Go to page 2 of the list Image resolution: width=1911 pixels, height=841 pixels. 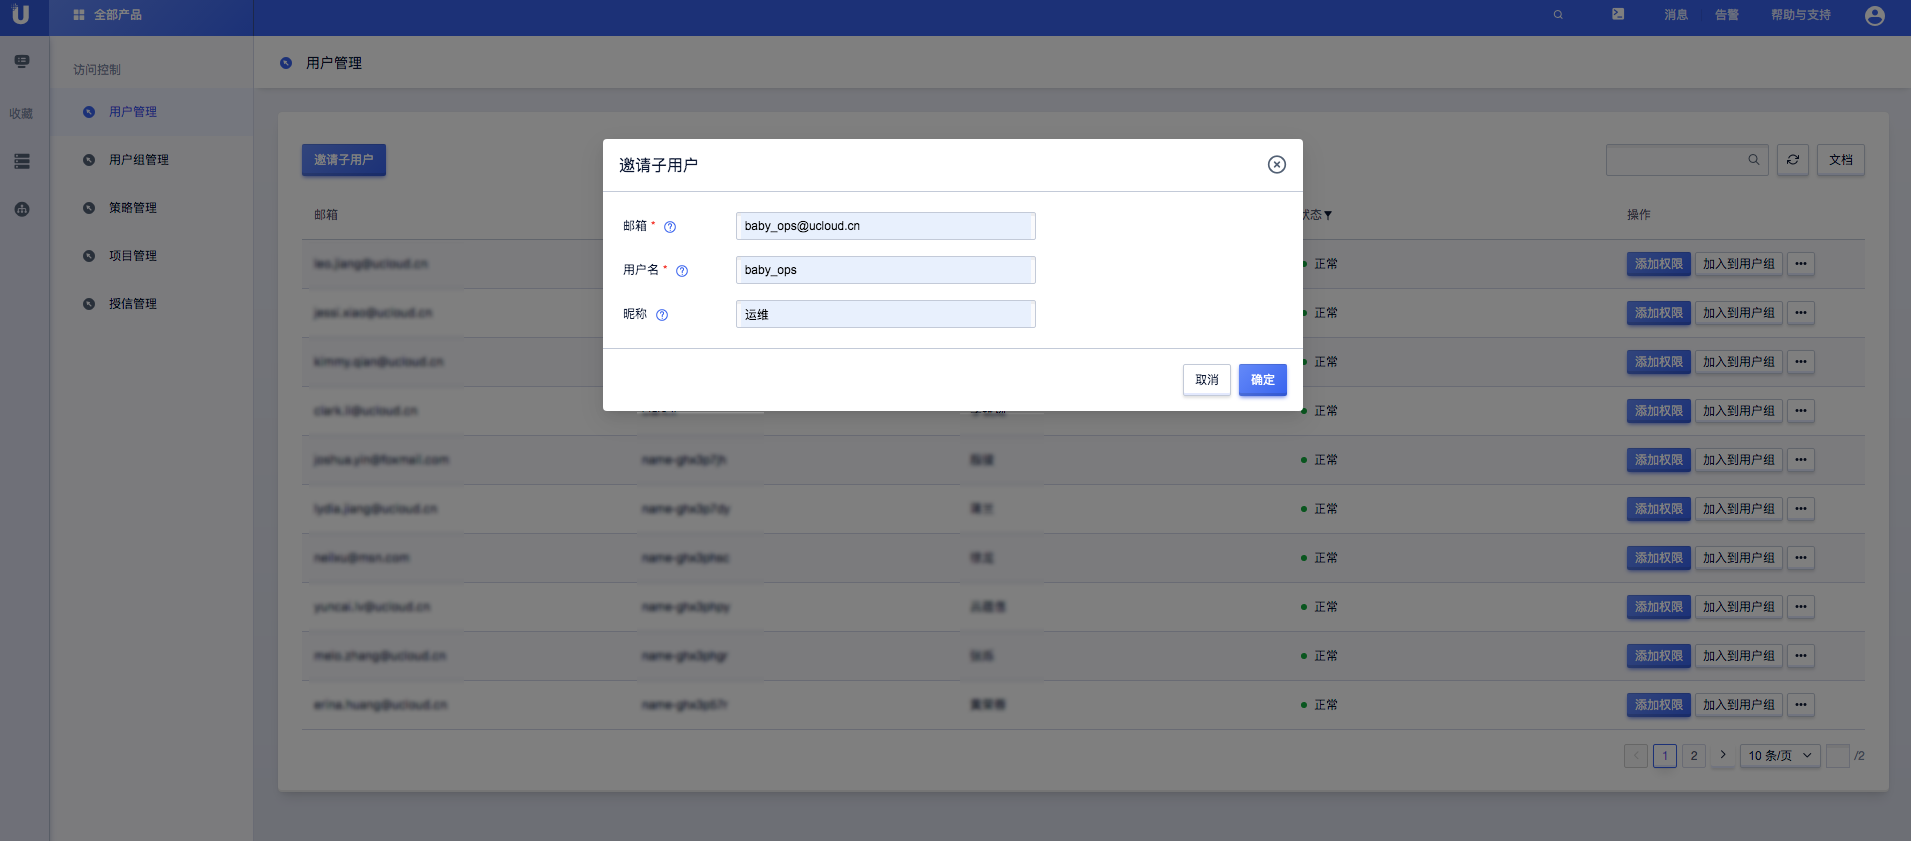tap(1693, 756)
